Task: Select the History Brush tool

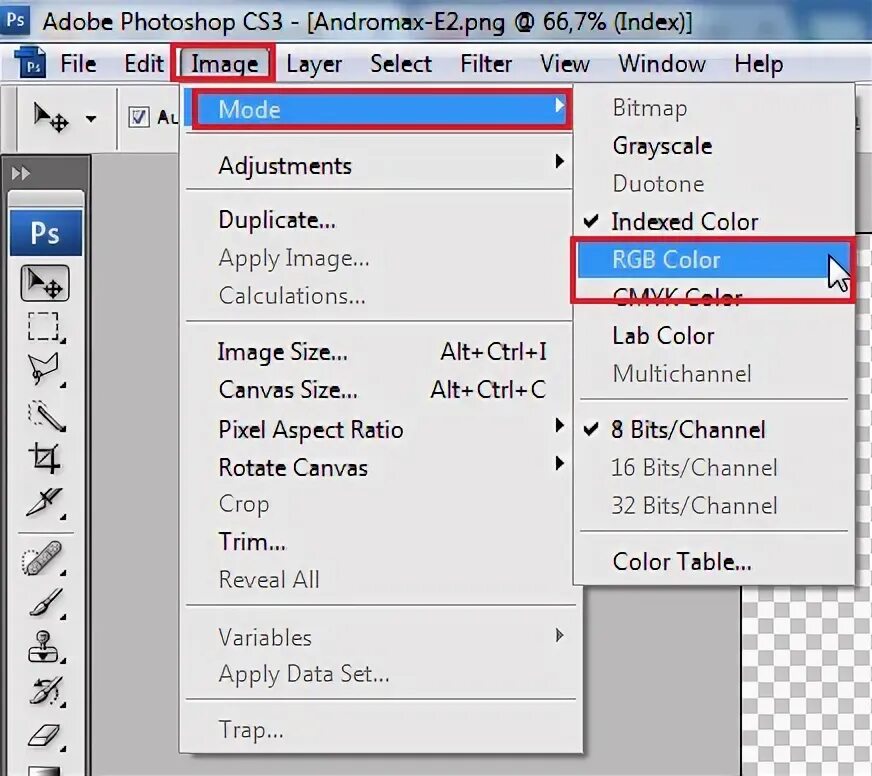Action: pyautogui.click(x=45, y=691)
